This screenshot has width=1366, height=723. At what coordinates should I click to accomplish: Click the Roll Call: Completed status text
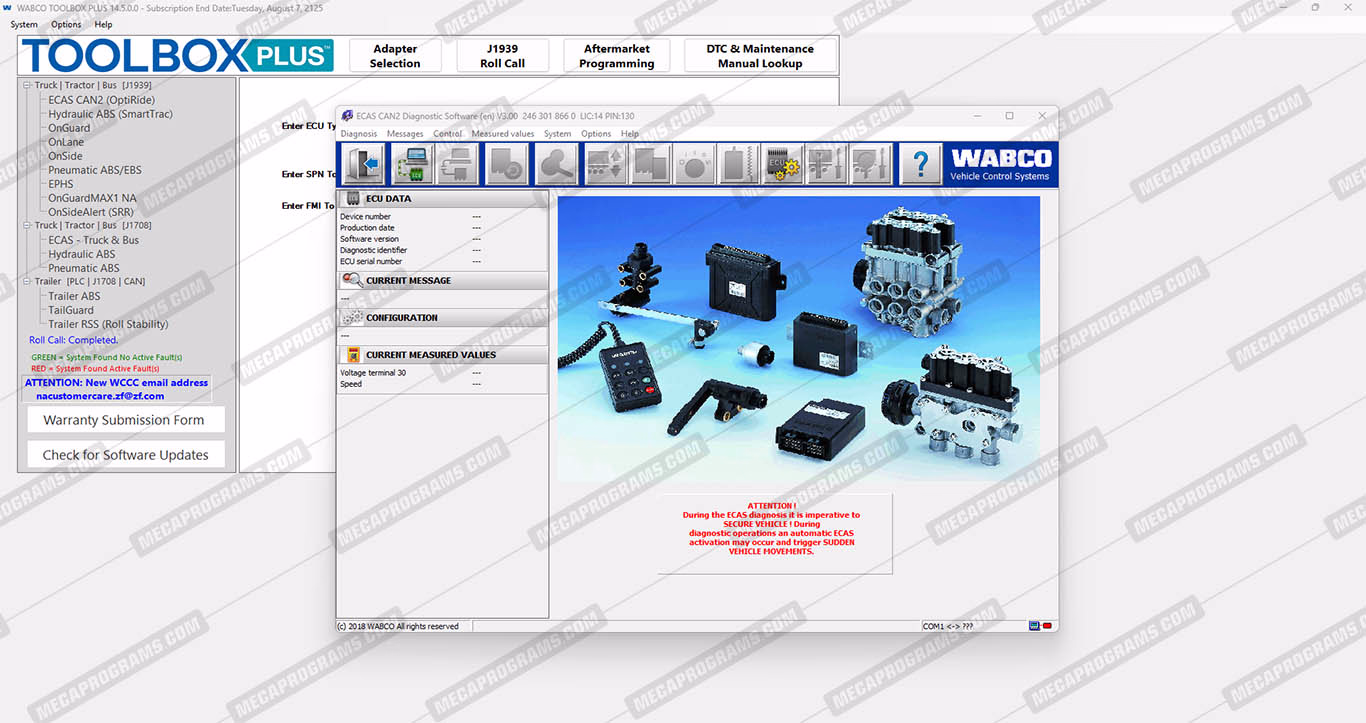(x=73, y=340)
